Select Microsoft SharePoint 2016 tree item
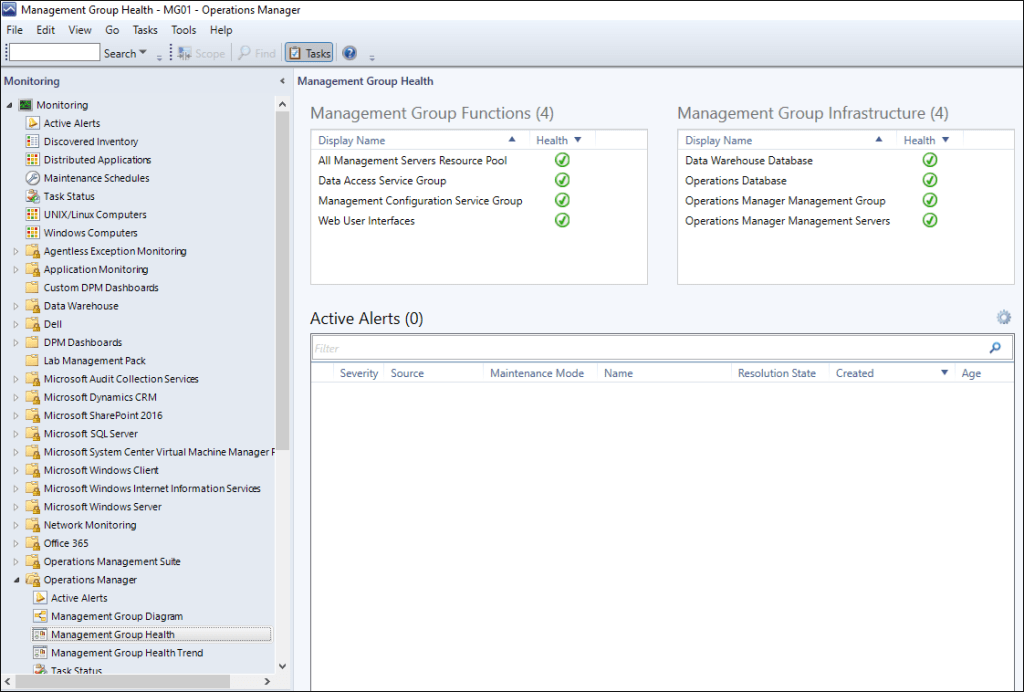The width and height of the screenshot is (1024, 692). pyautogui.click(x=103, y=415)
